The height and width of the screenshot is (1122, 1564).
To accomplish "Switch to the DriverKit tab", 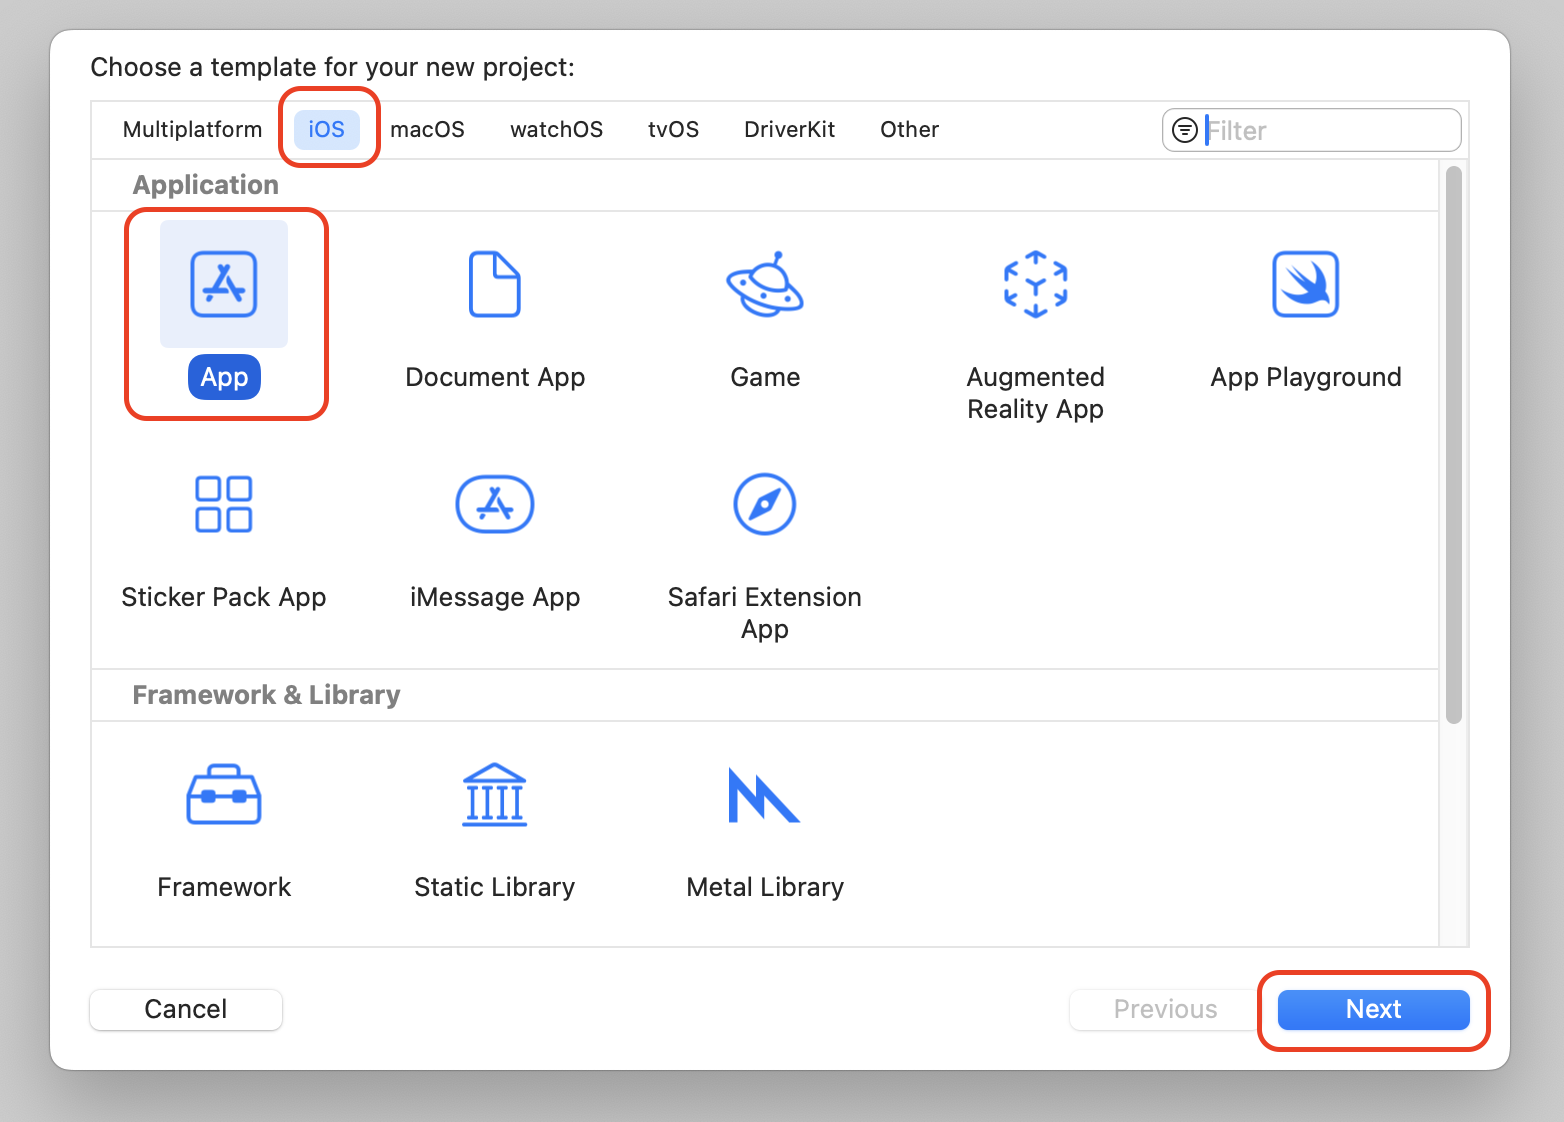I will [789, 130].
